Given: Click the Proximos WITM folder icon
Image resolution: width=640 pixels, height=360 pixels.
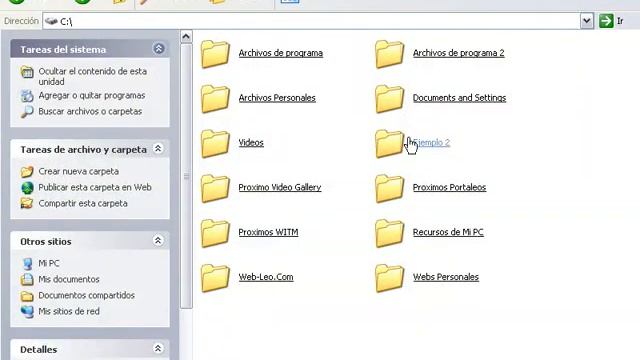Looking at the screenshot, I should (215, 233).
